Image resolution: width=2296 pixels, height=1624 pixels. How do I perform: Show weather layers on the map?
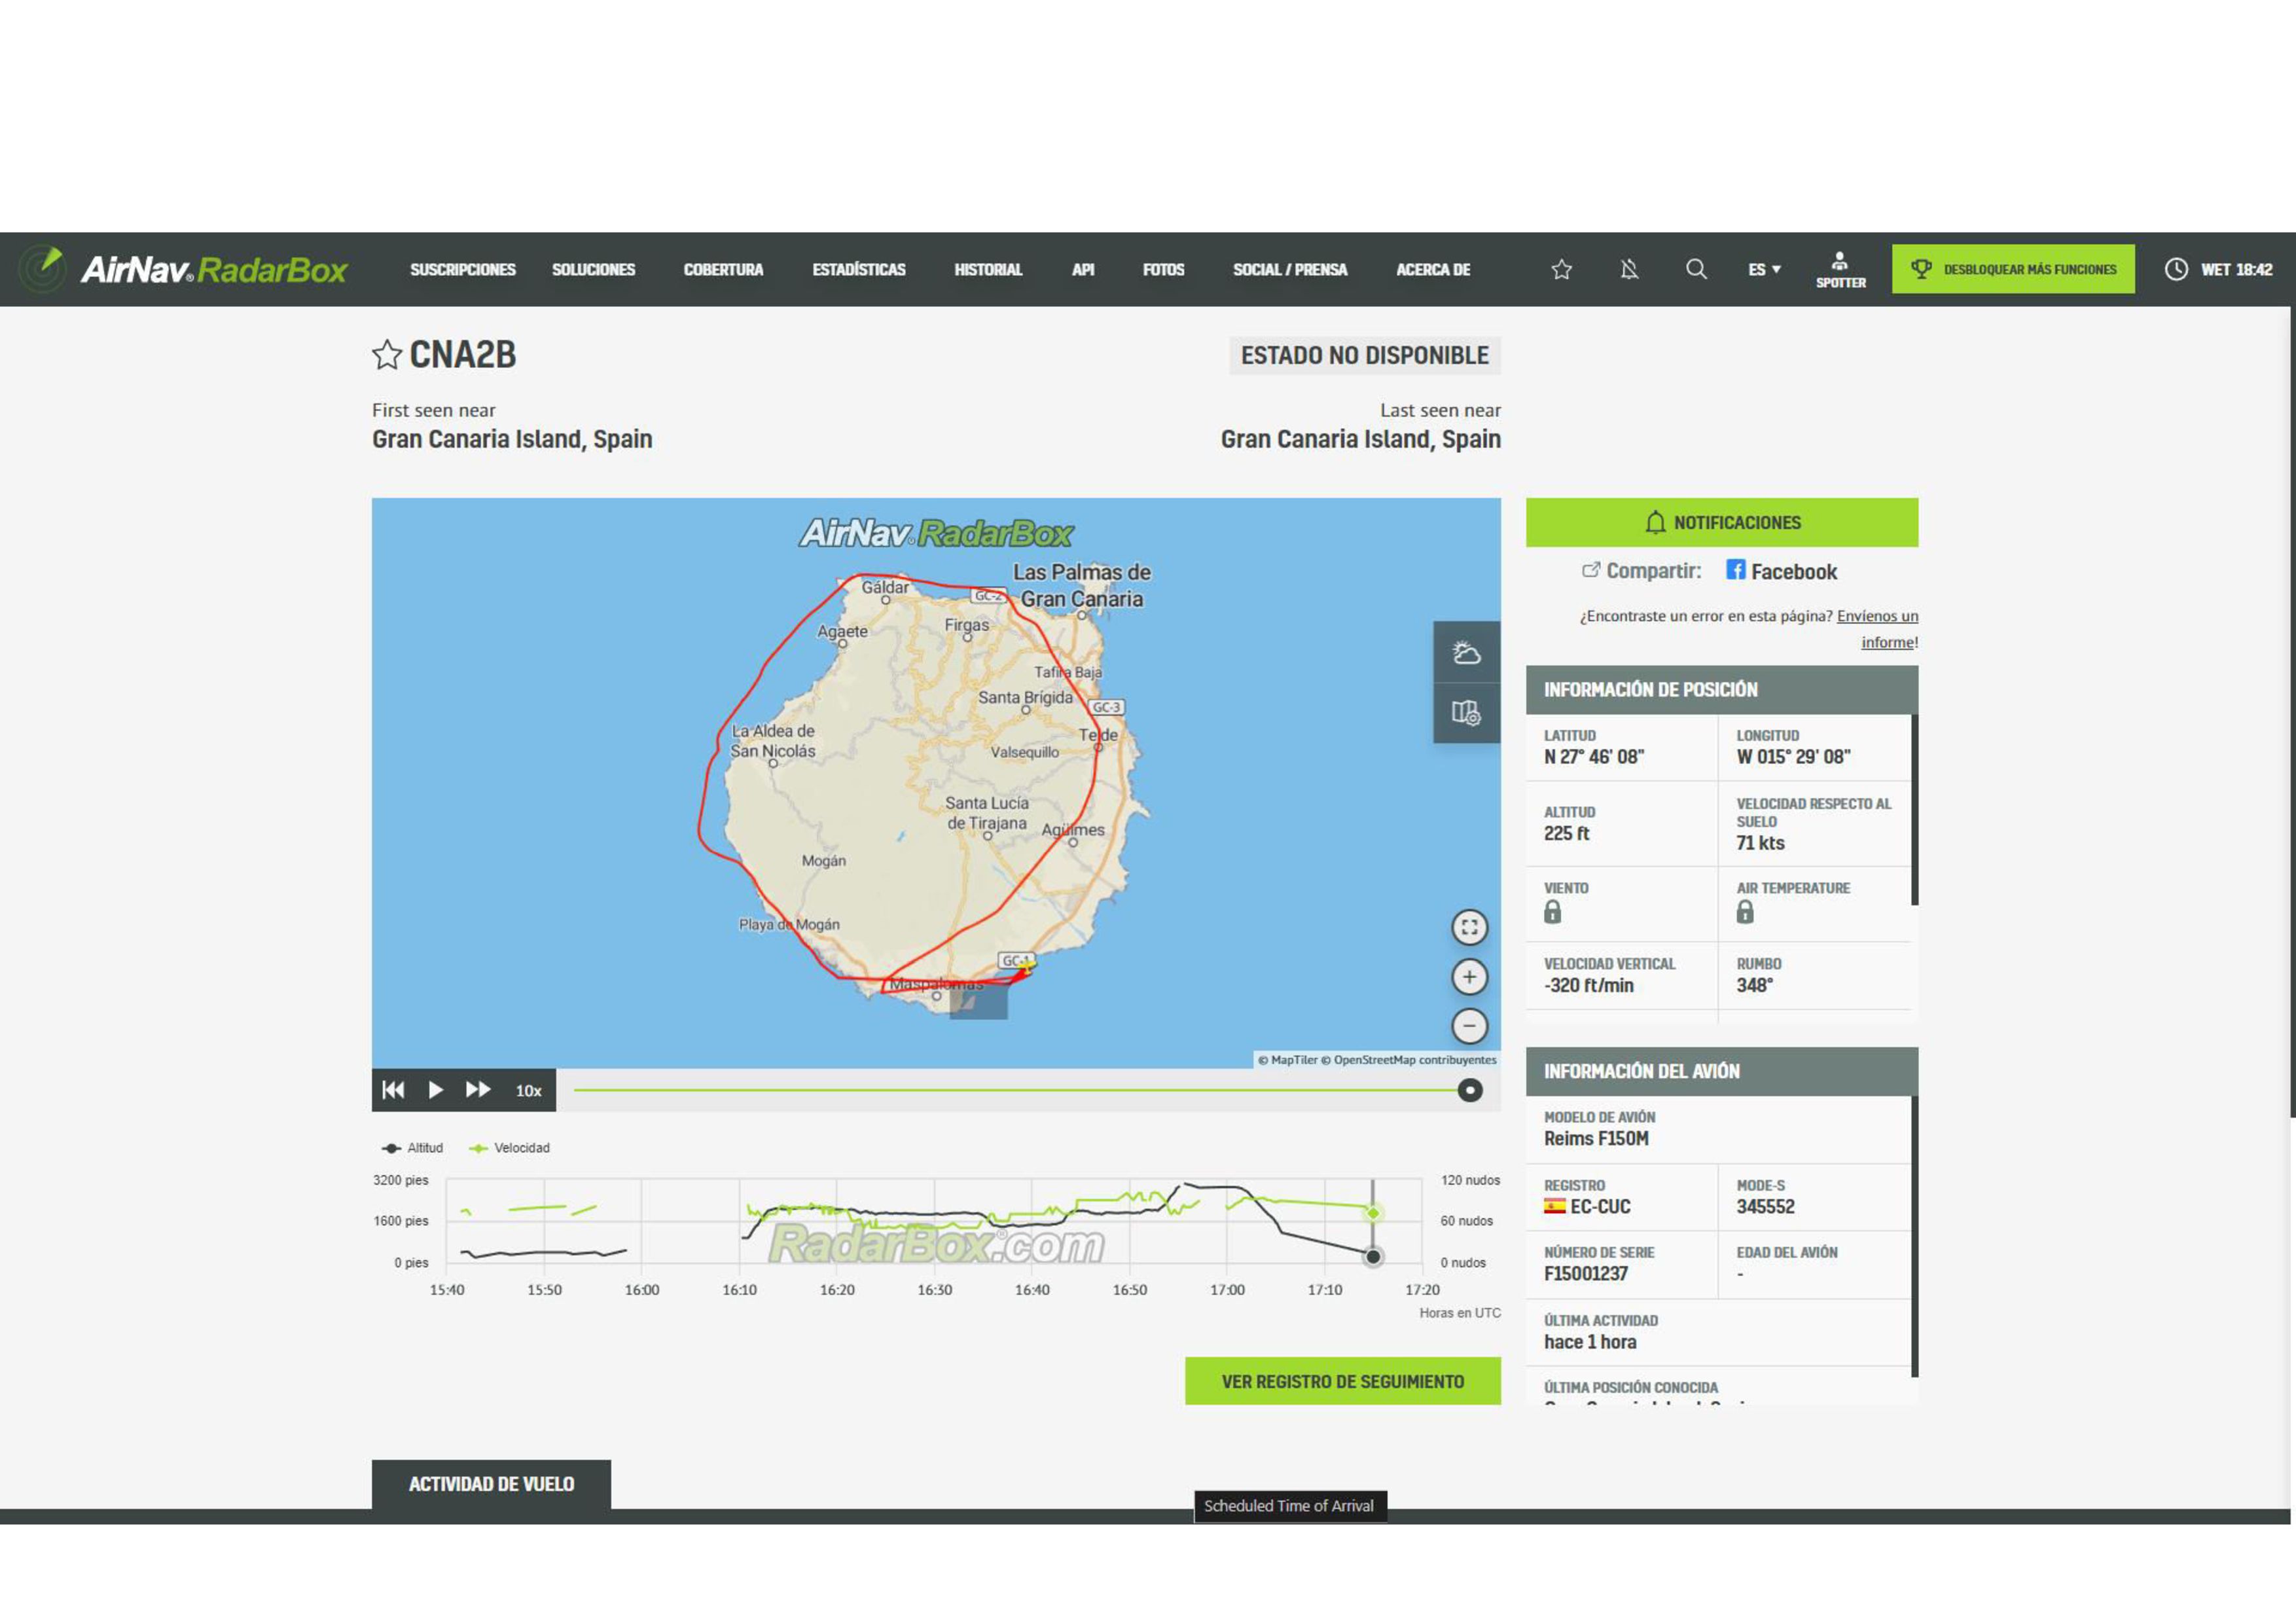1466,652
